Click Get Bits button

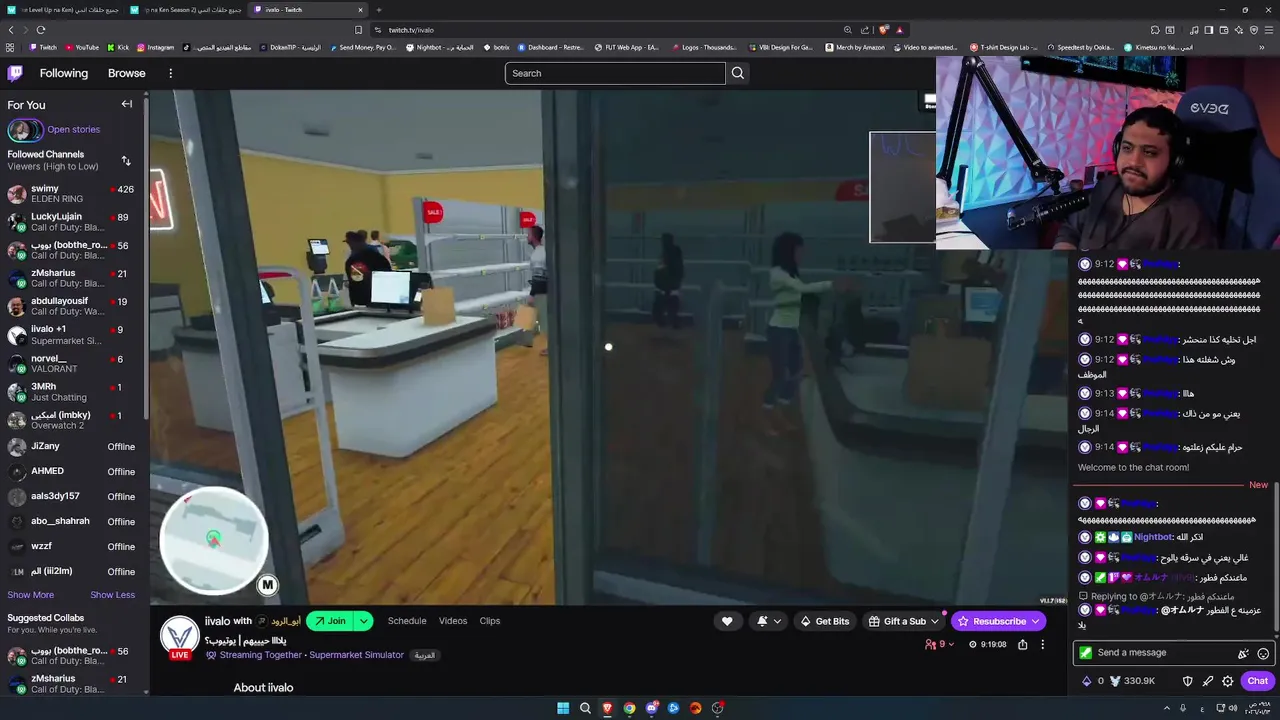[x=825, y=621]
